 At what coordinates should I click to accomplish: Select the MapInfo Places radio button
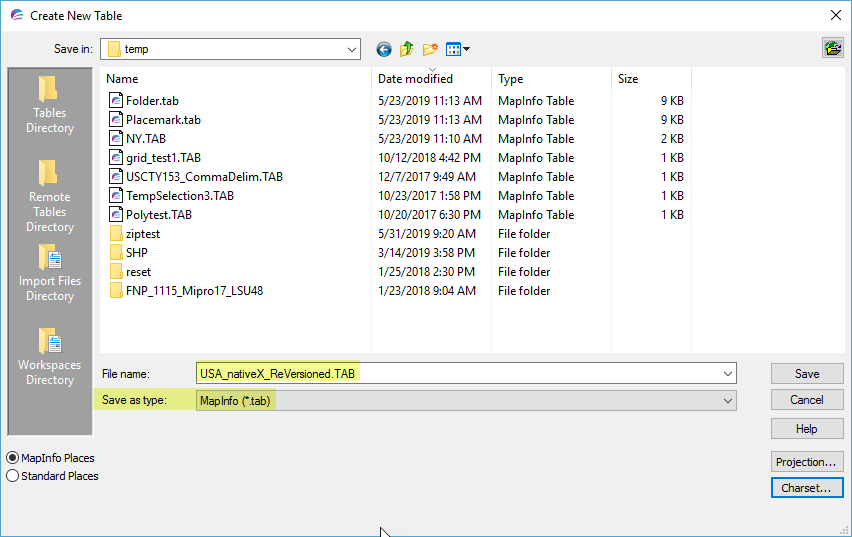[x=12, y=458]
